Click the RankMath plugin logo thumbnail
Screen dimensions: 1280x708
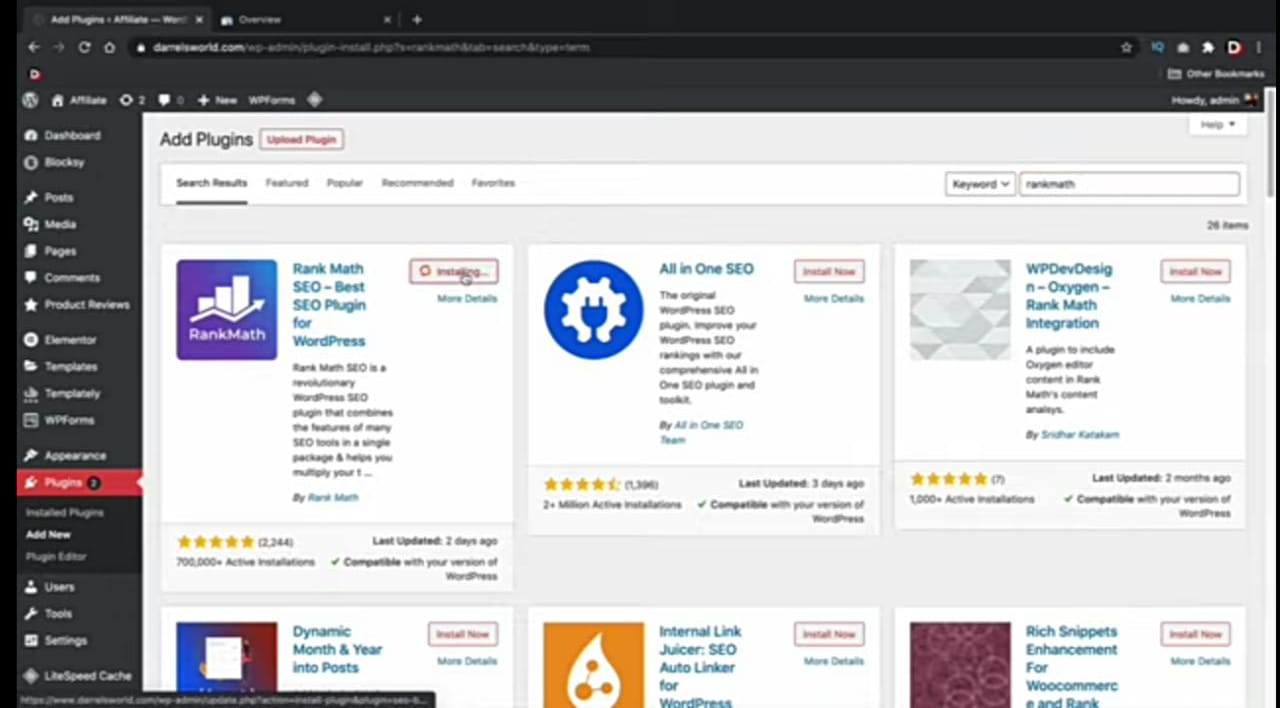(227, 310)
